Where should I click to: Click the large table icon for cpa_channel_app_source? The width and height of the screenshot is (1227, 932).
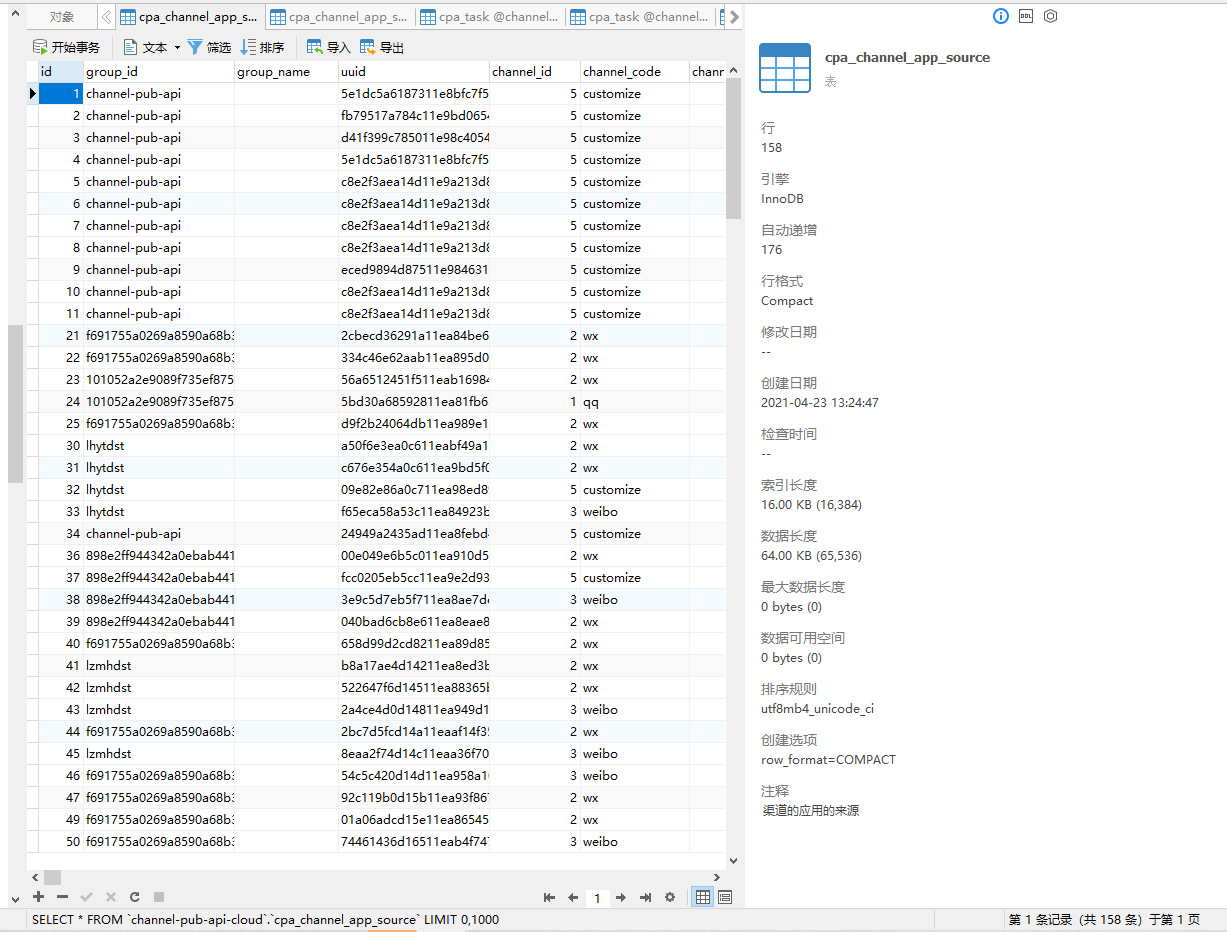click(785, 68)
